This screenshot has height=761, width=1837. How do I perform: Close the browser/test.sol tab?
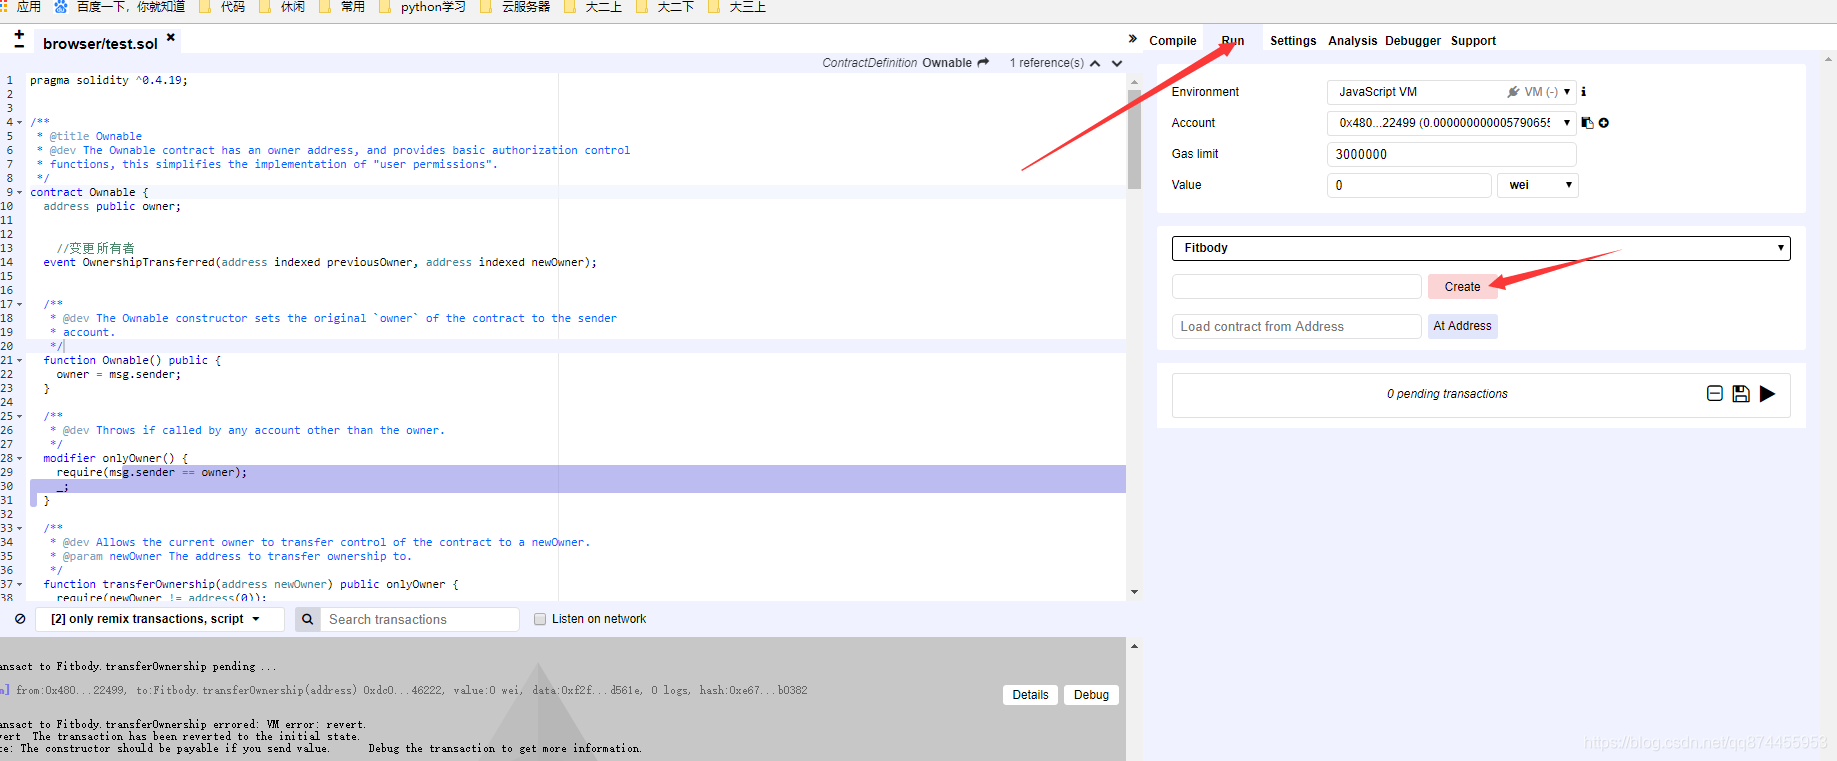[x=171, y=37]
